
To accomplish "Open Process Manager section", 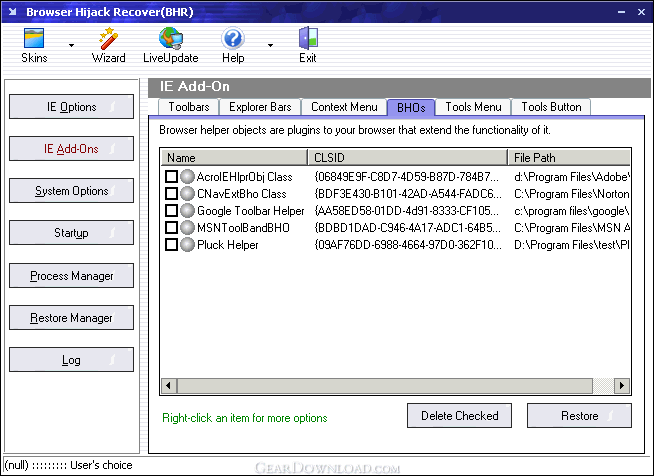I will [71, 276].
